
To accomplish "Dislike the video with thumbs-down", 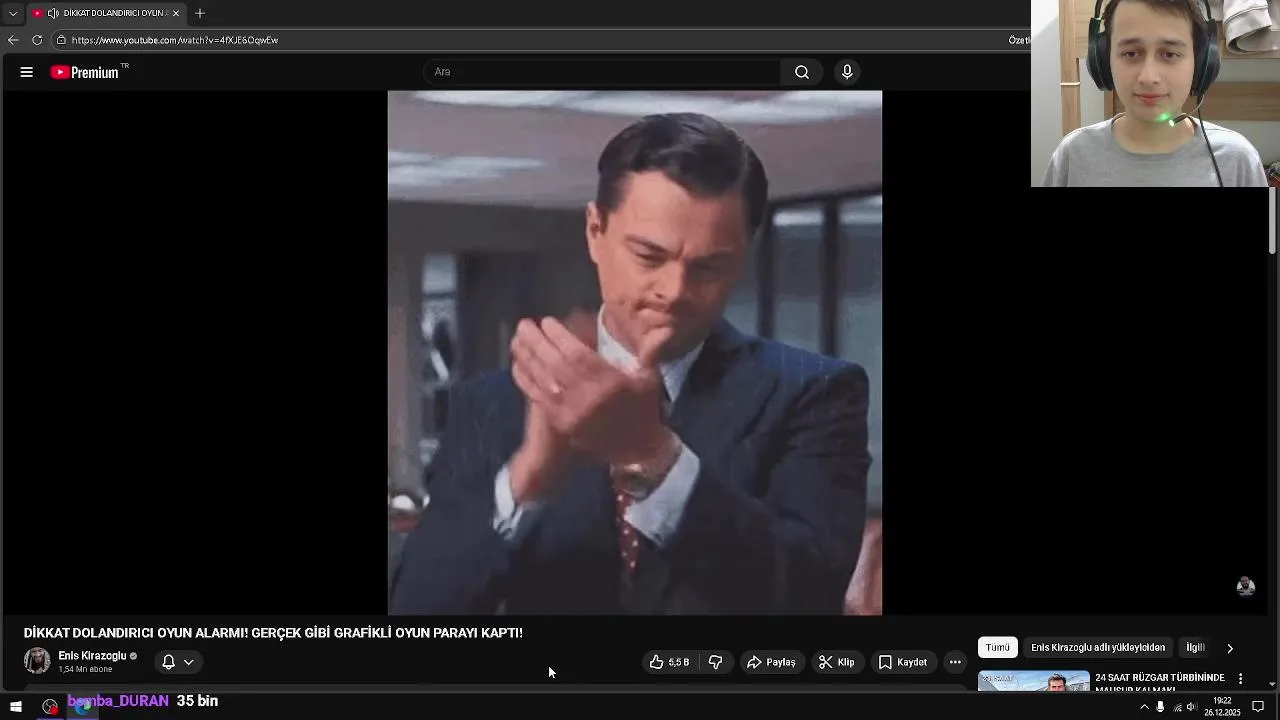I will click(716, 662).
